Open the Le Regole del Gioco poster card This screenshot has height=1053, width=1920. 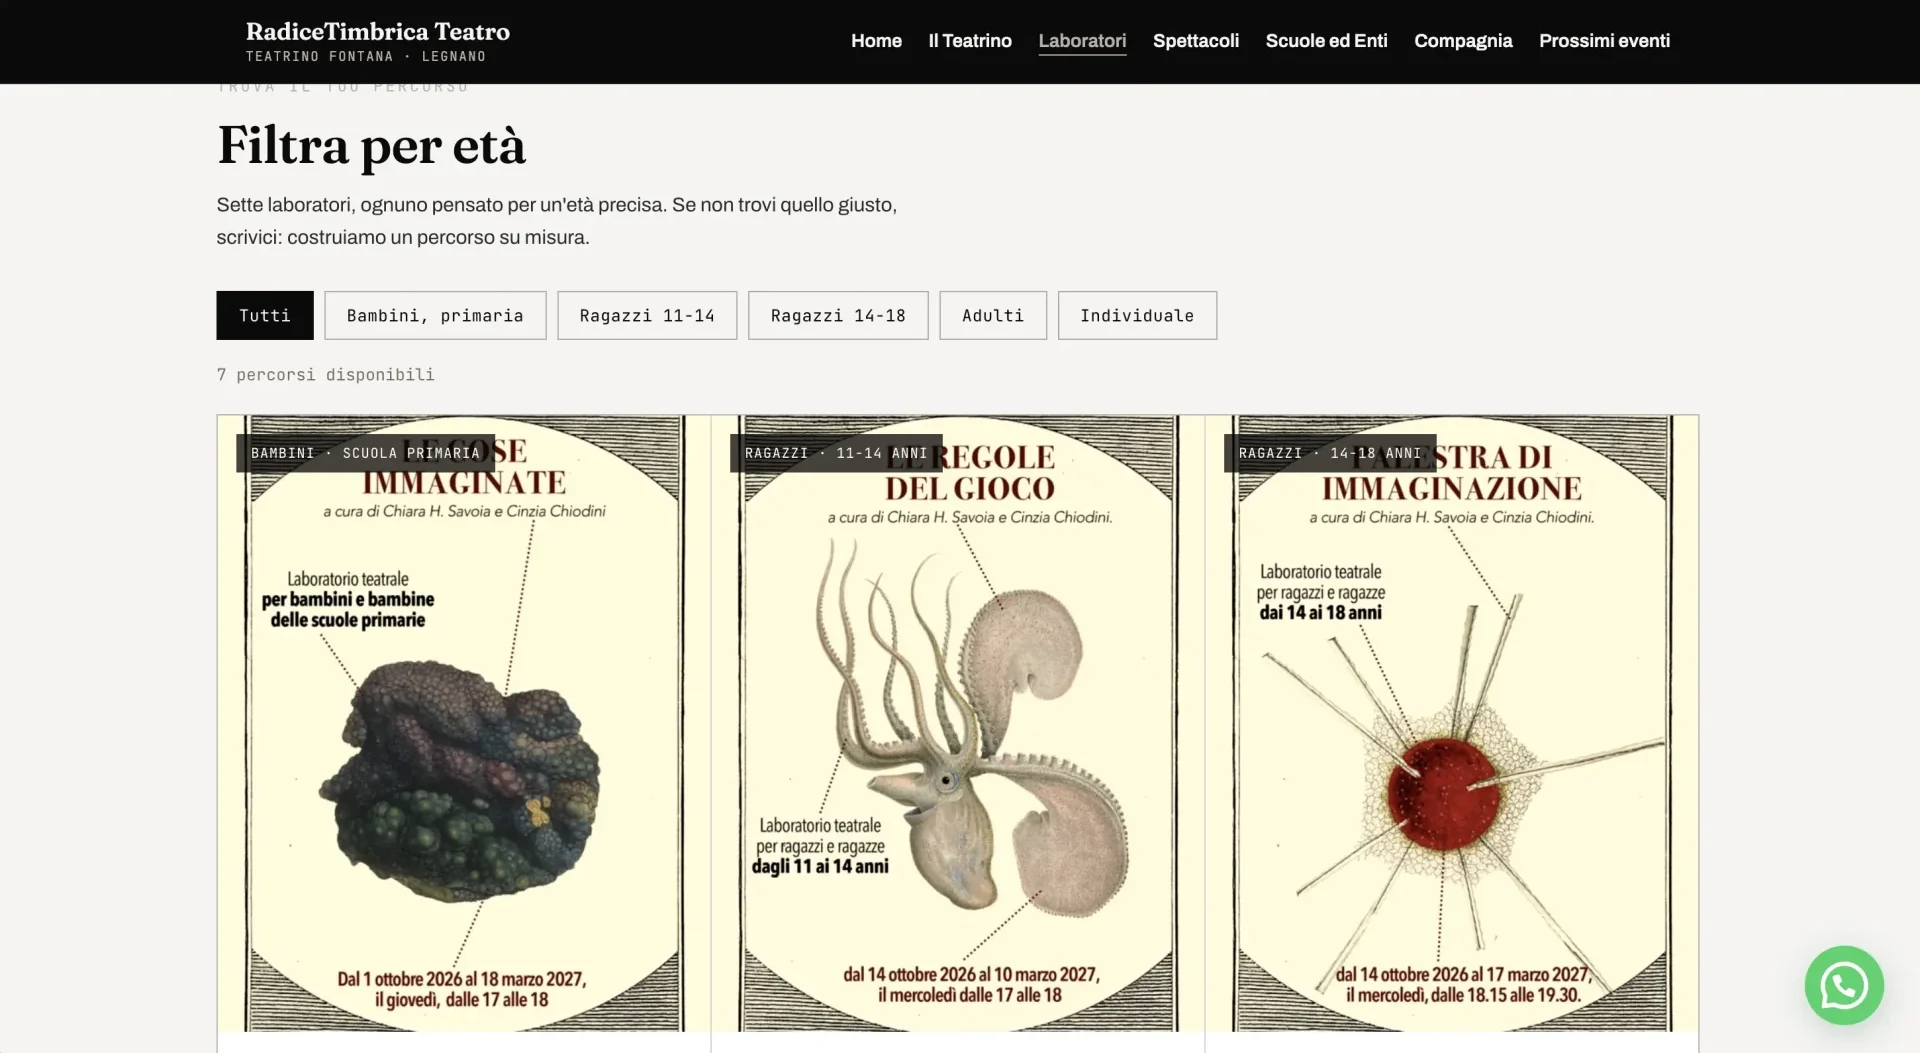pos(958,723)
